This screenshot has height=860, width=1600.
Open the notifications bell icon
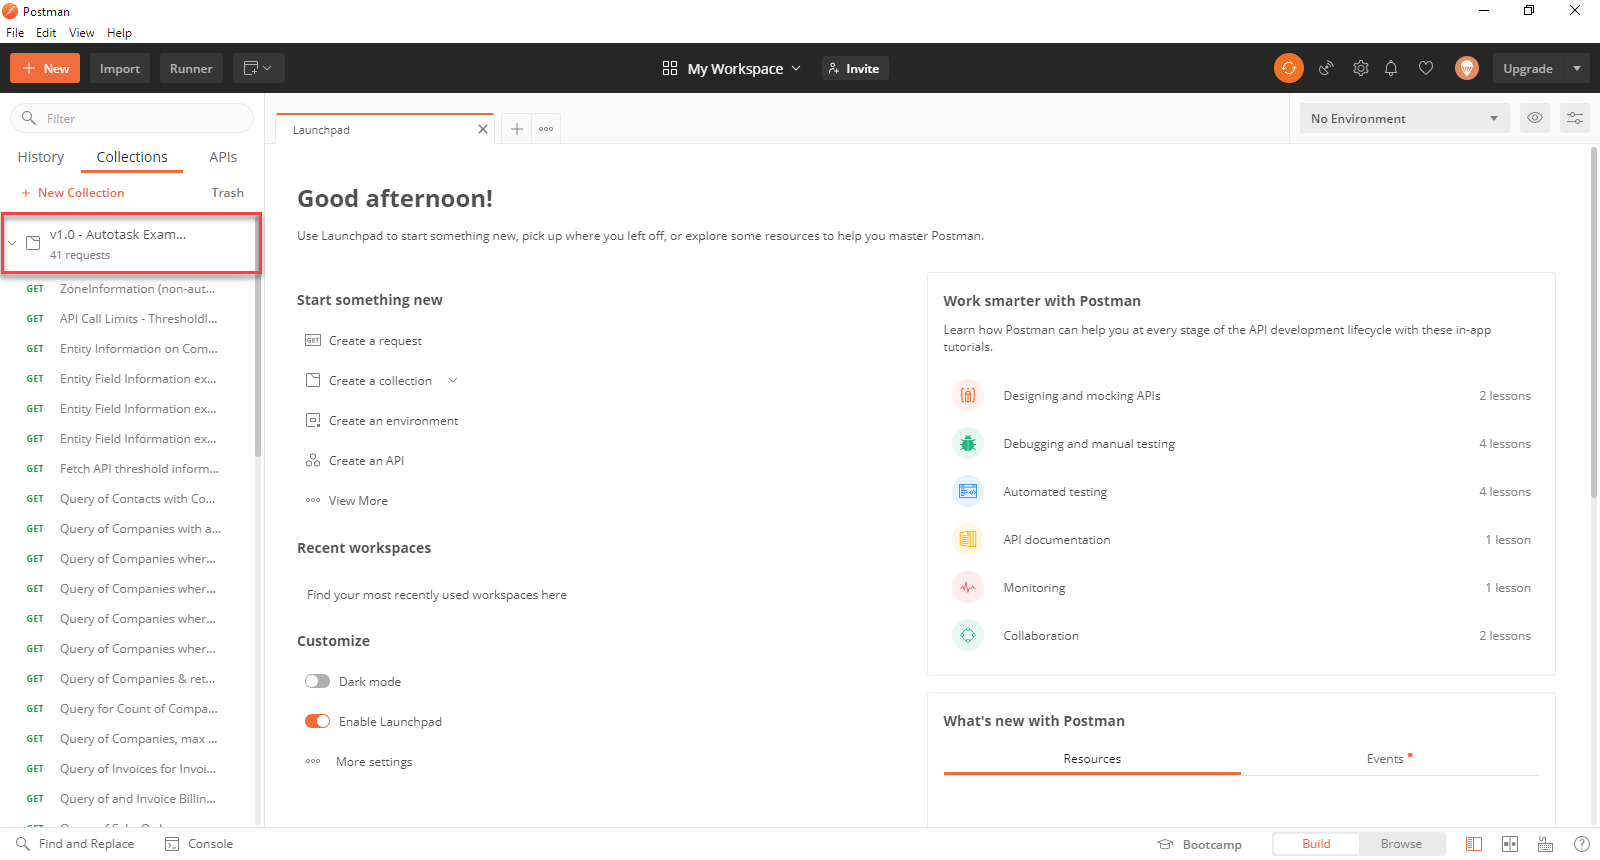pyautogui.click(x=1391, y=68)
